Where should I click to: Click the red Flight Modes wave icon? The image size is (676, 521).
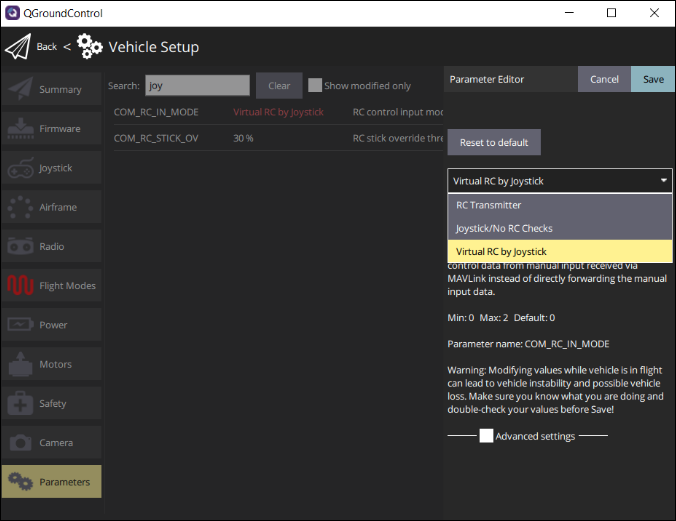(20, 286)
